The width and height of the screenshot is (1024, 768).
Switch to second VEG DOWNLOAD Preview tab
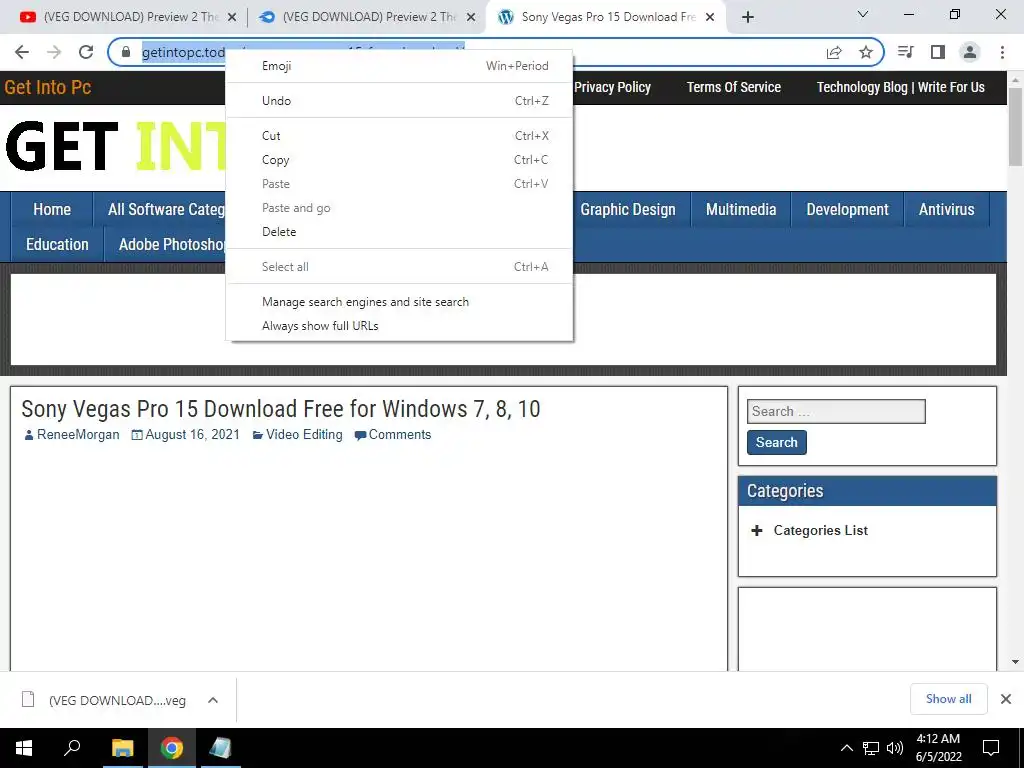[366, 18]
